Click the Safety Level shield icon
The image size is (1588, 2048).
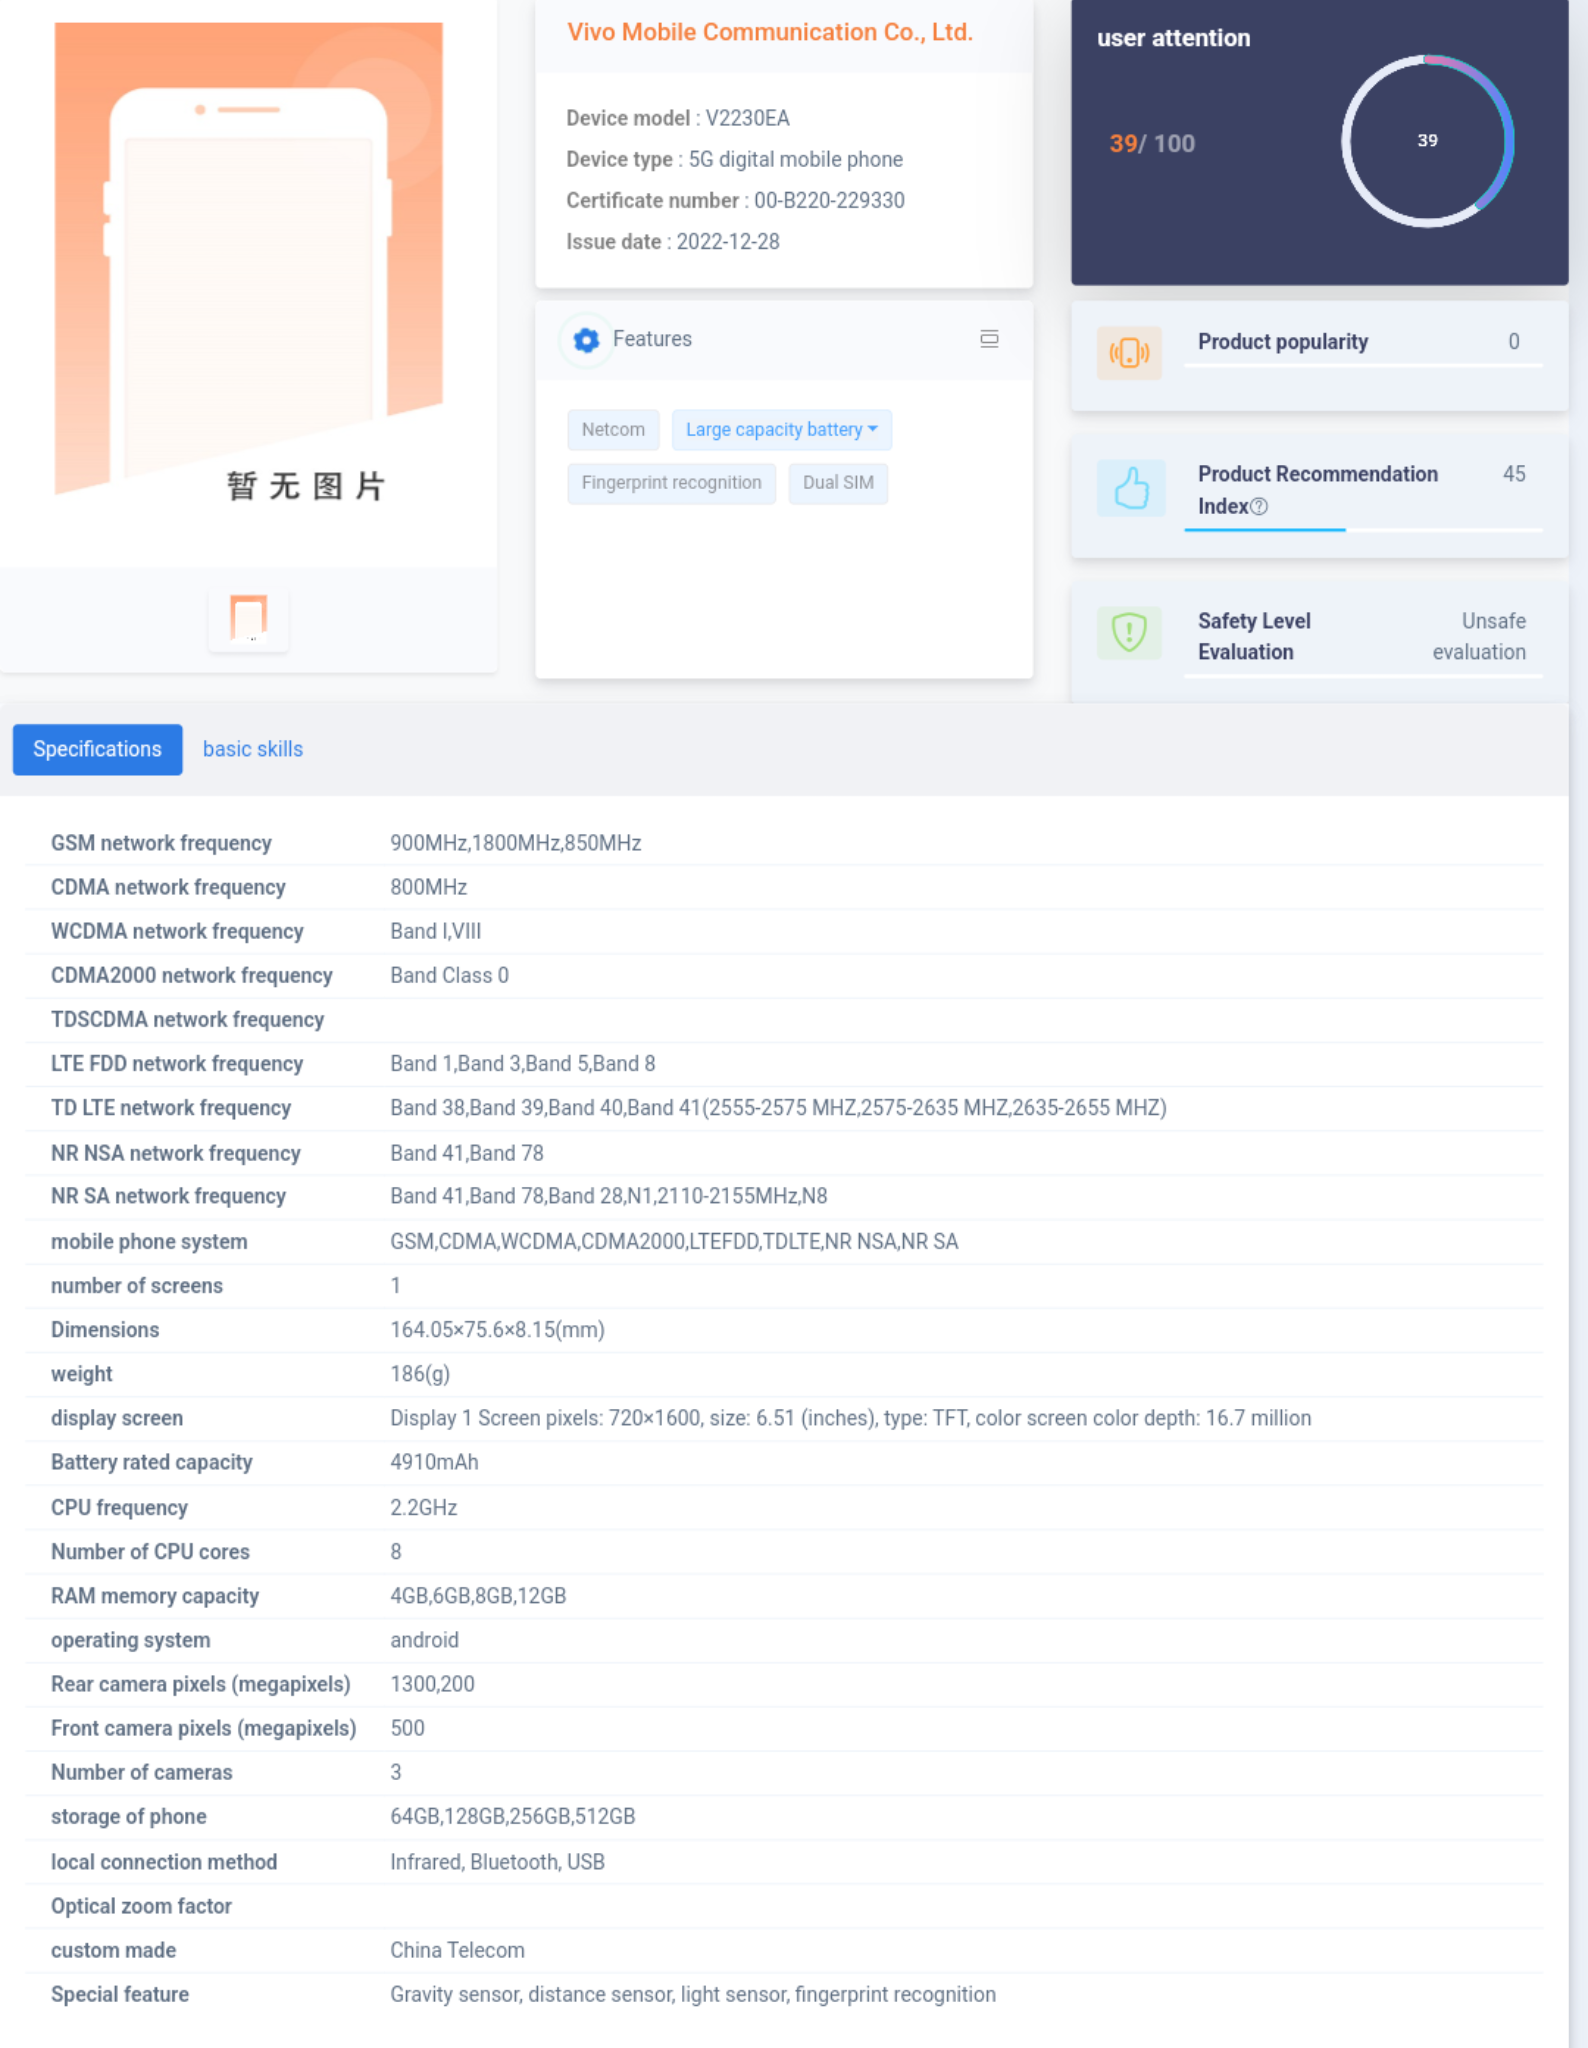tap(1129, 632)
